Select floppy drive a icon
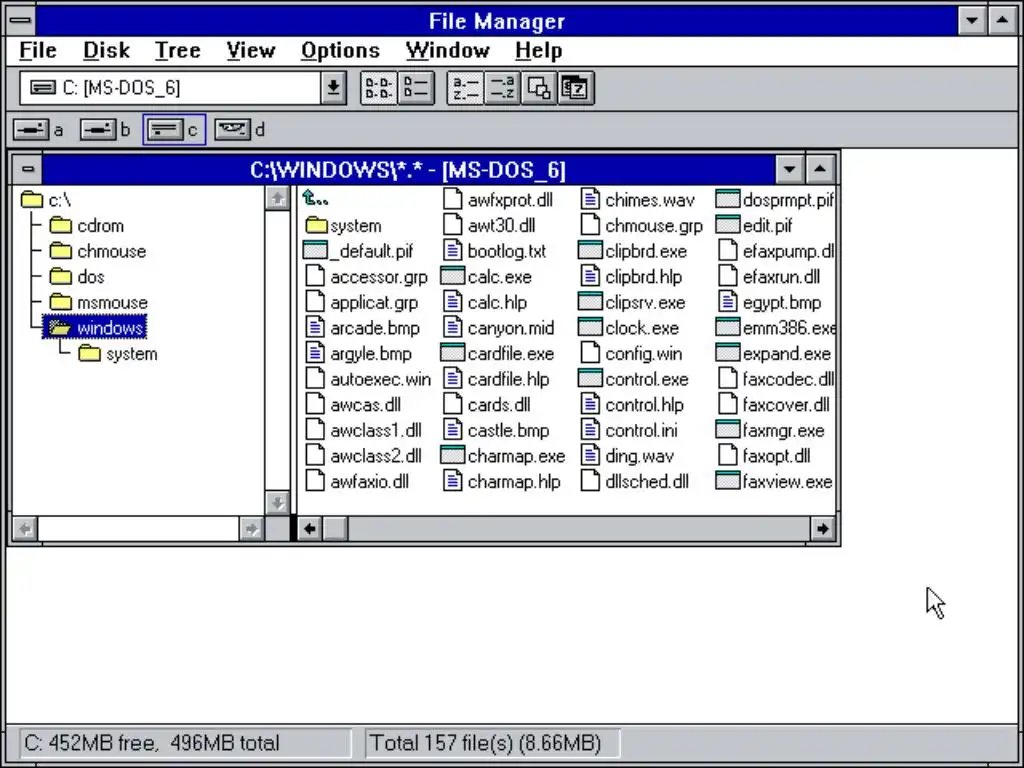Viewport: 1024px width, 768px height. [x=39, y=130]
